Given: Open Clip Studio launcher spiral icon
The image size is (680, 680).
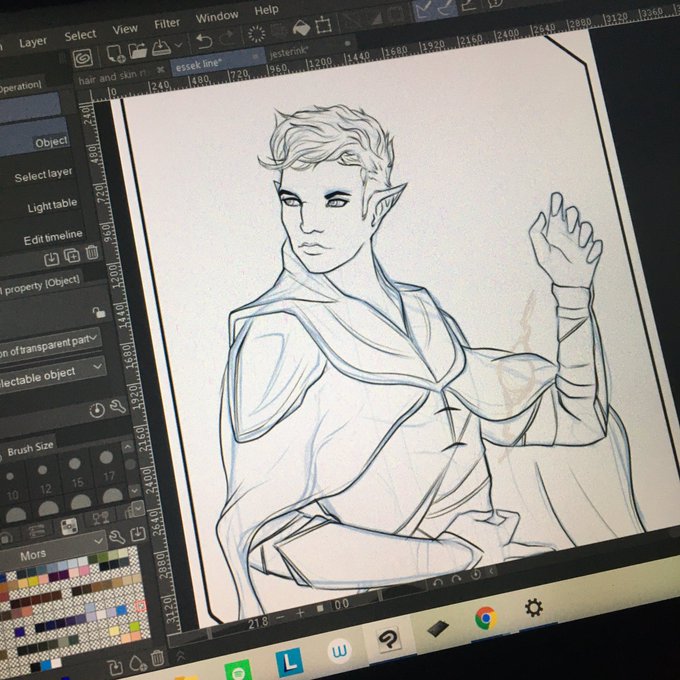Looking at the screenshot, I should coord(82,58).
